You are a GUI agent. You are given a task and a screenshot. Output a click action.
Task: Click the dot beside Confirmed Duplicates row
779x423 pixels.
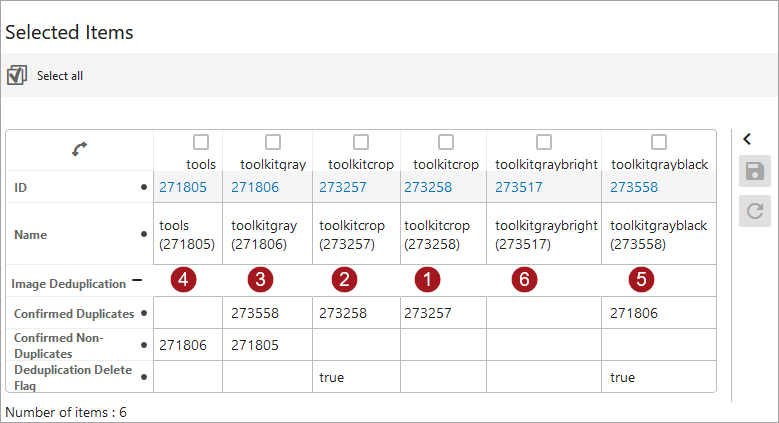(x=146, y=313)
